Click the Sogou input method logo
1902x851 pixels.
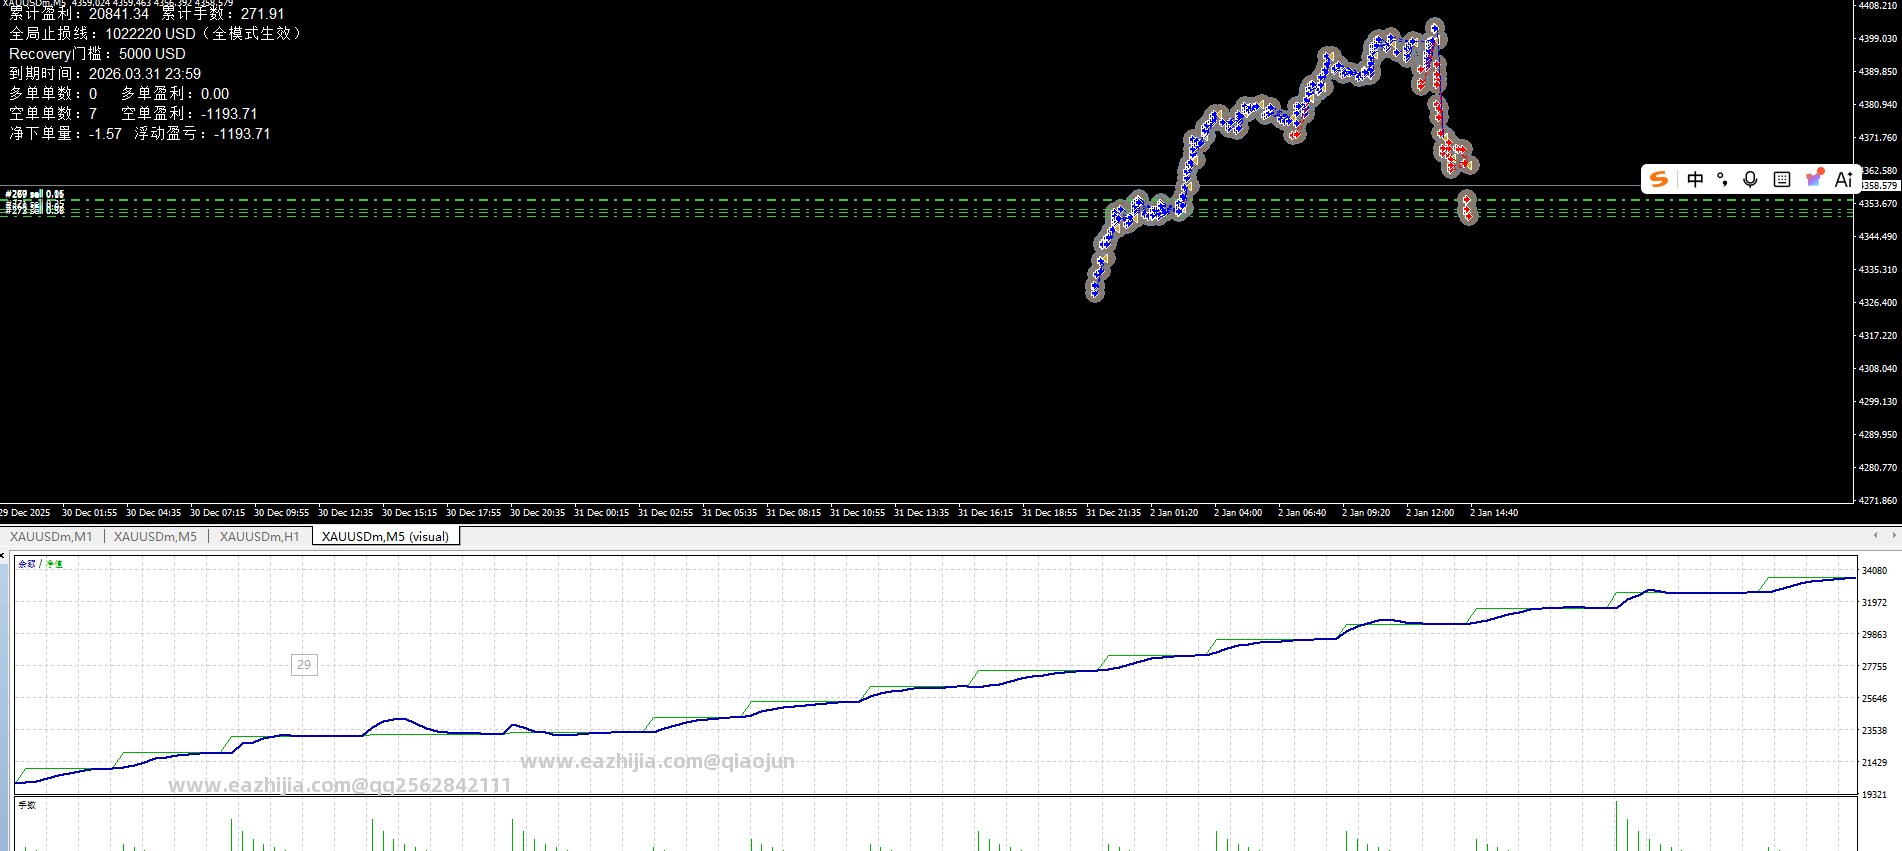pyautogui.click(x=1659, y=179)
